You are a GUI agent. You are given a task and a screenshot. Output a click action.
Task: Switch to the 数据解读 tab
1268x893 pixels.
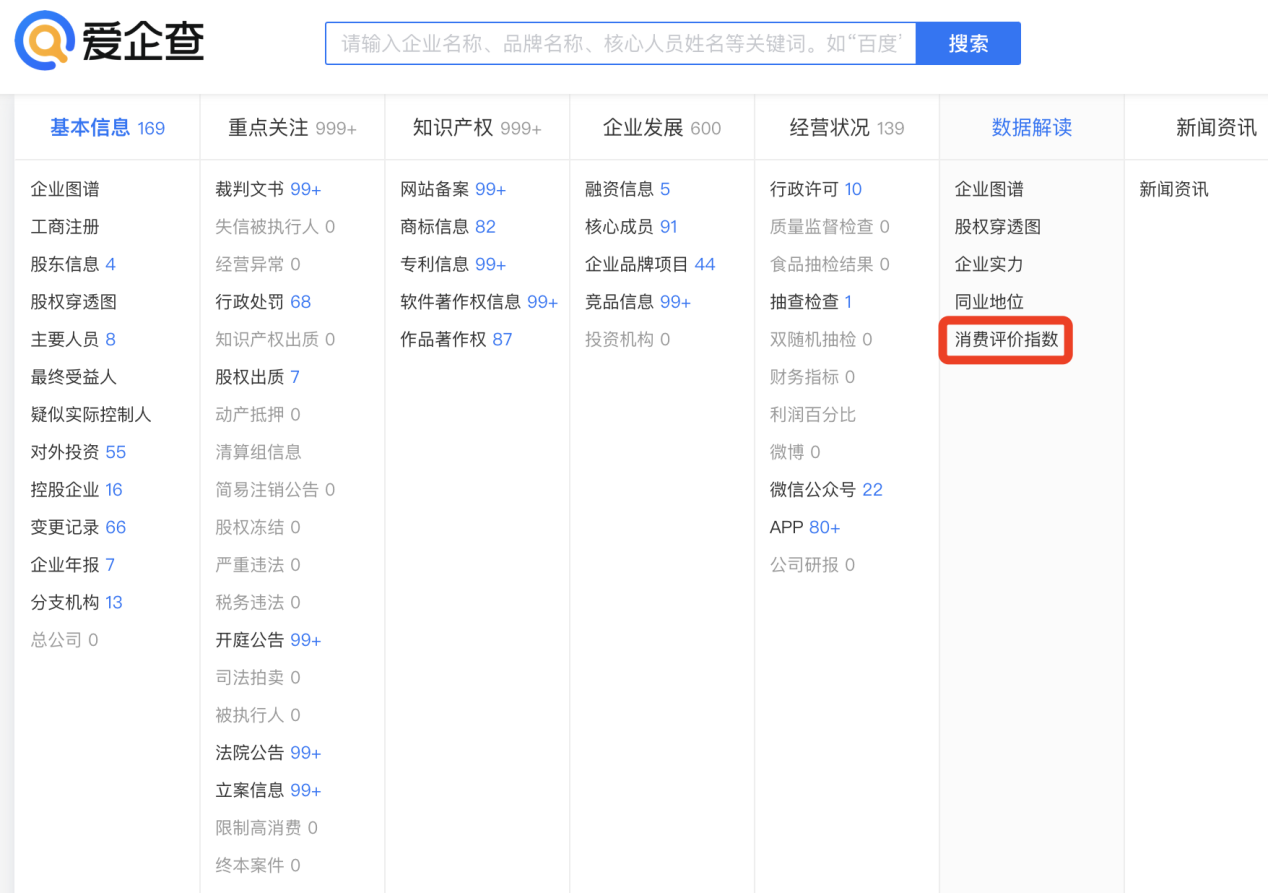[1031, 128]
